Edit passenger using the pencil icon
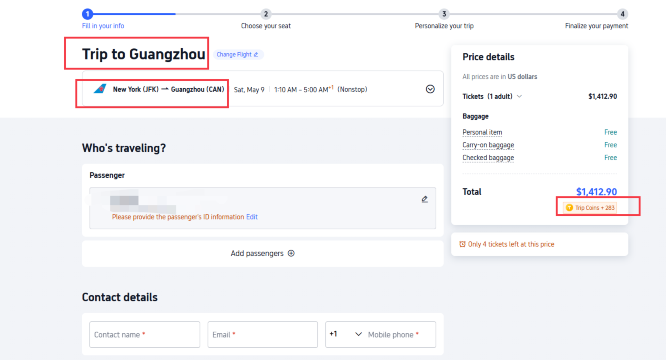The height and width of the screenshot is (360, 666). coord(424,199)
